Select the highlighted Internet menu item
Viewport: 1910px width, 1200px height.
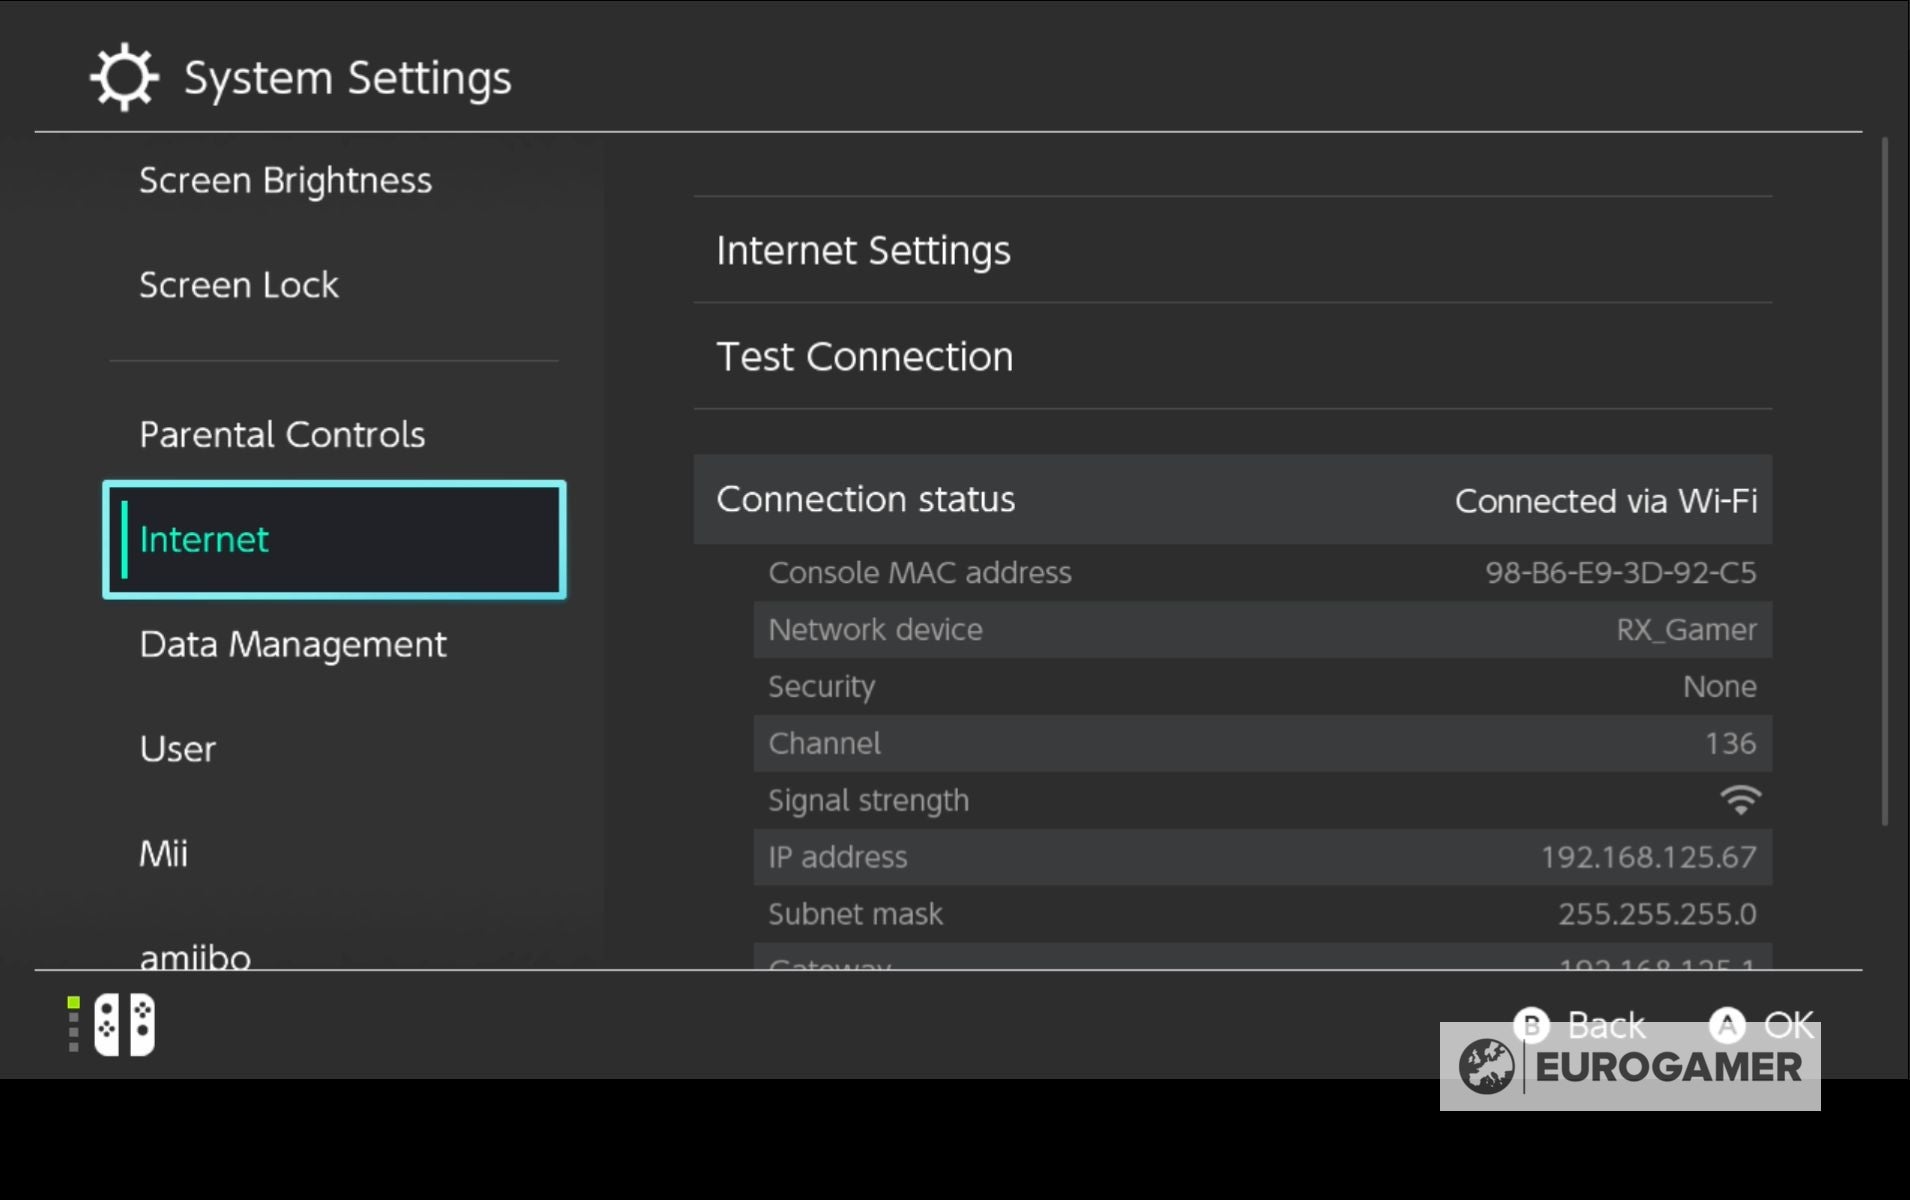pyautogui.click(x=334, y=540)
